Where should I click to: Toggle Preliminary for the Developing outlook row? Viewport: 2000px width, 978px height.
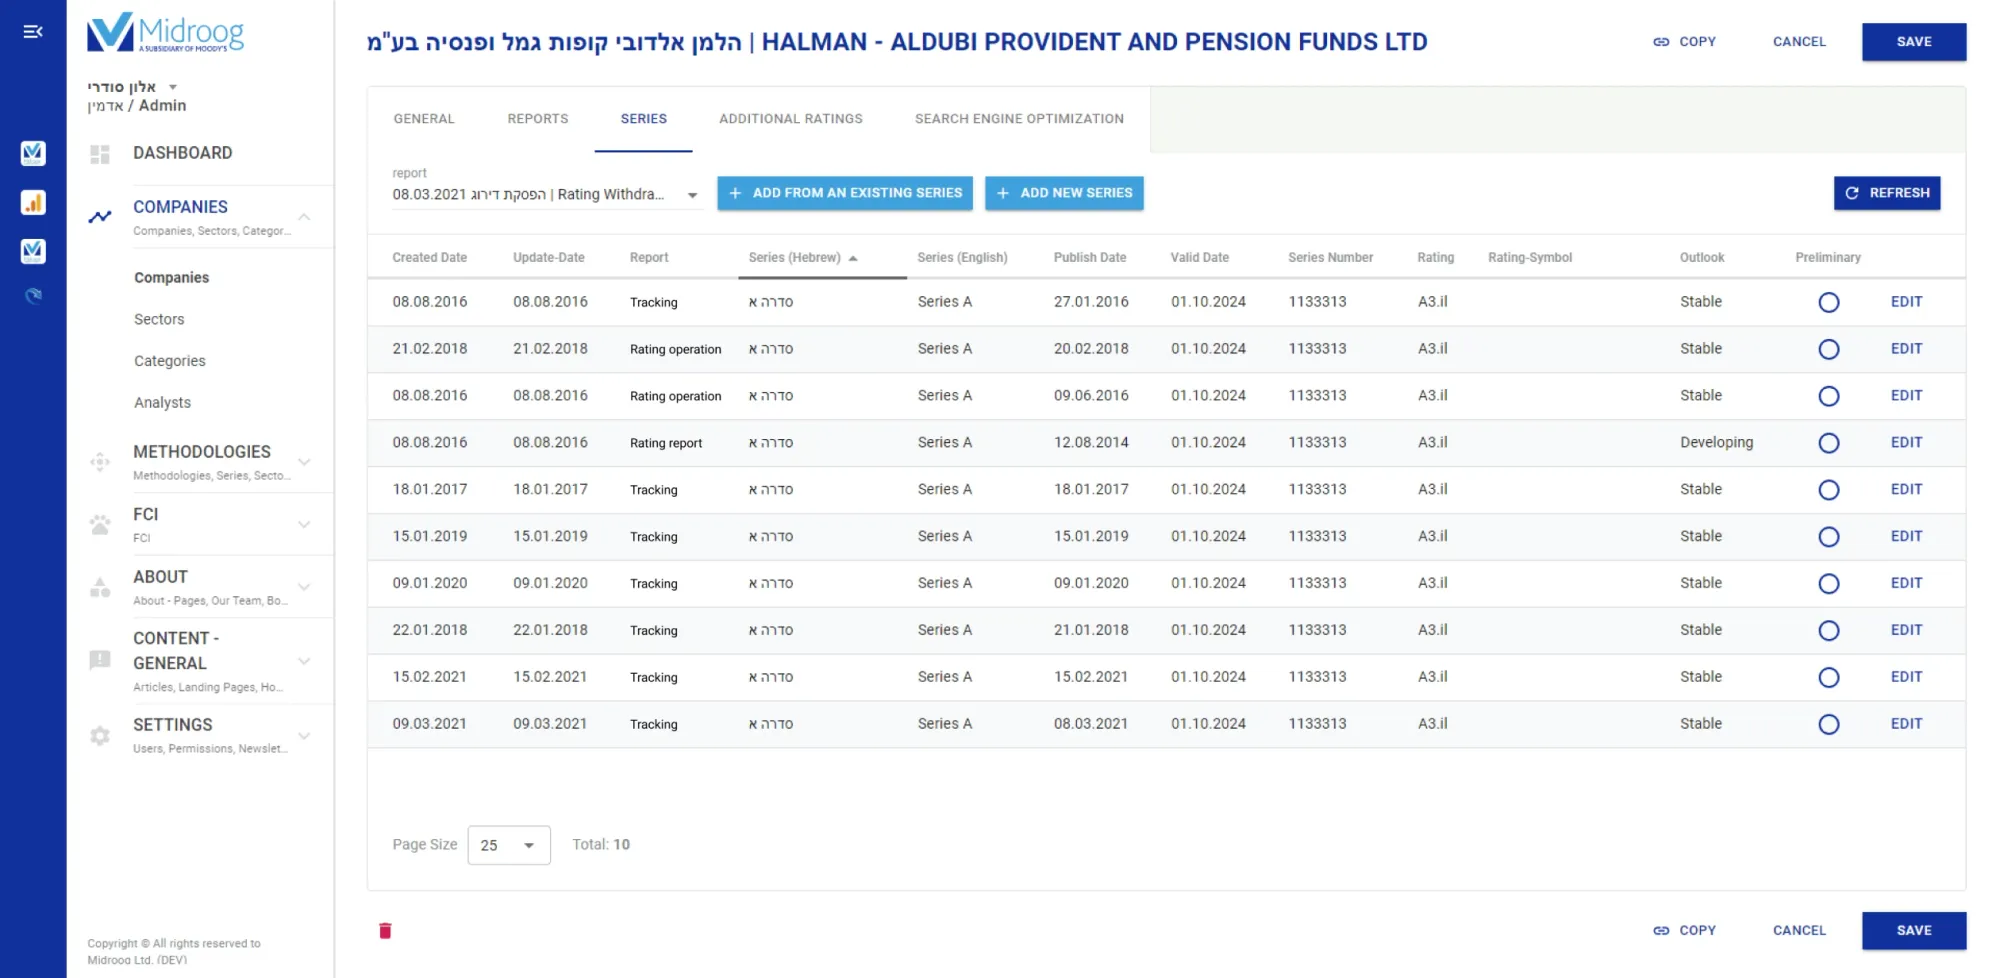tap(1829, 443)
